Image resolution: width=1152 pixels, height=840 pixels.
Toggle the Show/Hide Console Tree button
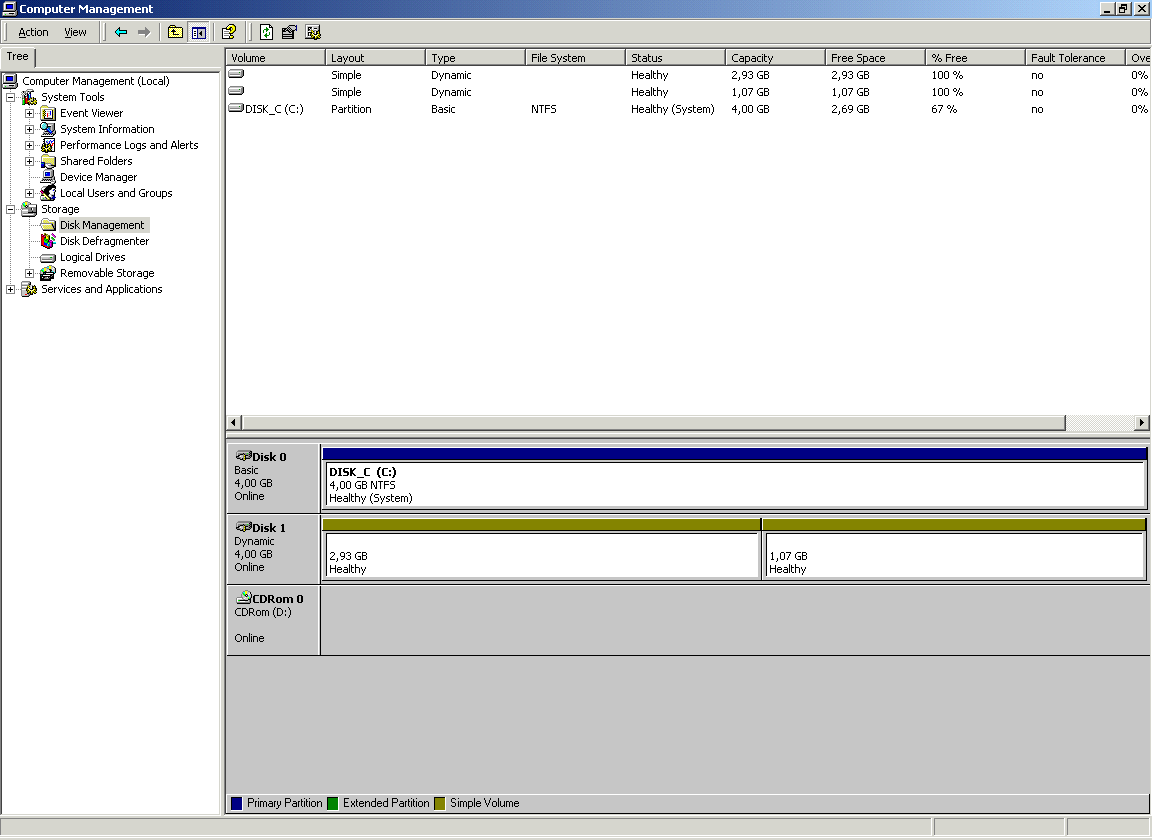pos(198,32)
